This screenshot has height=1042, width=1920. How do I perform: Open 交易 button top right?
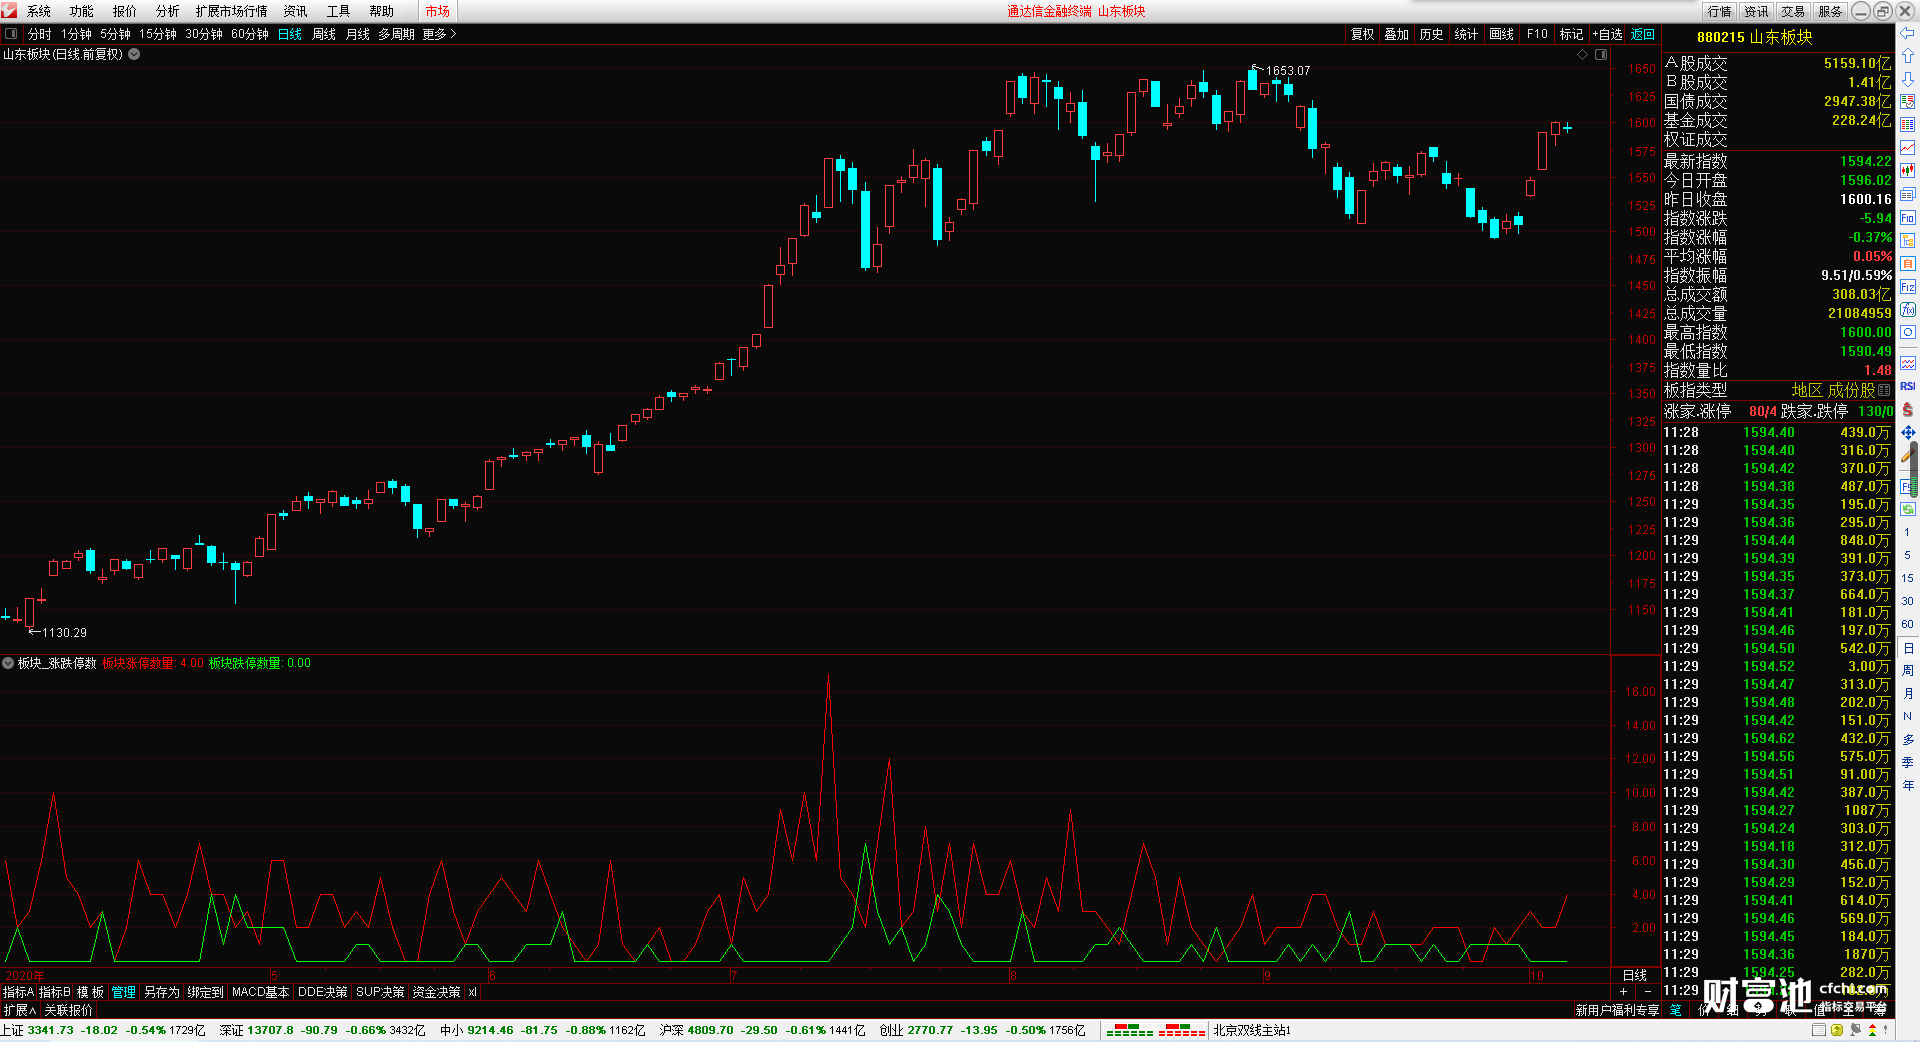pyautogui.click(x=1794, y=11)
